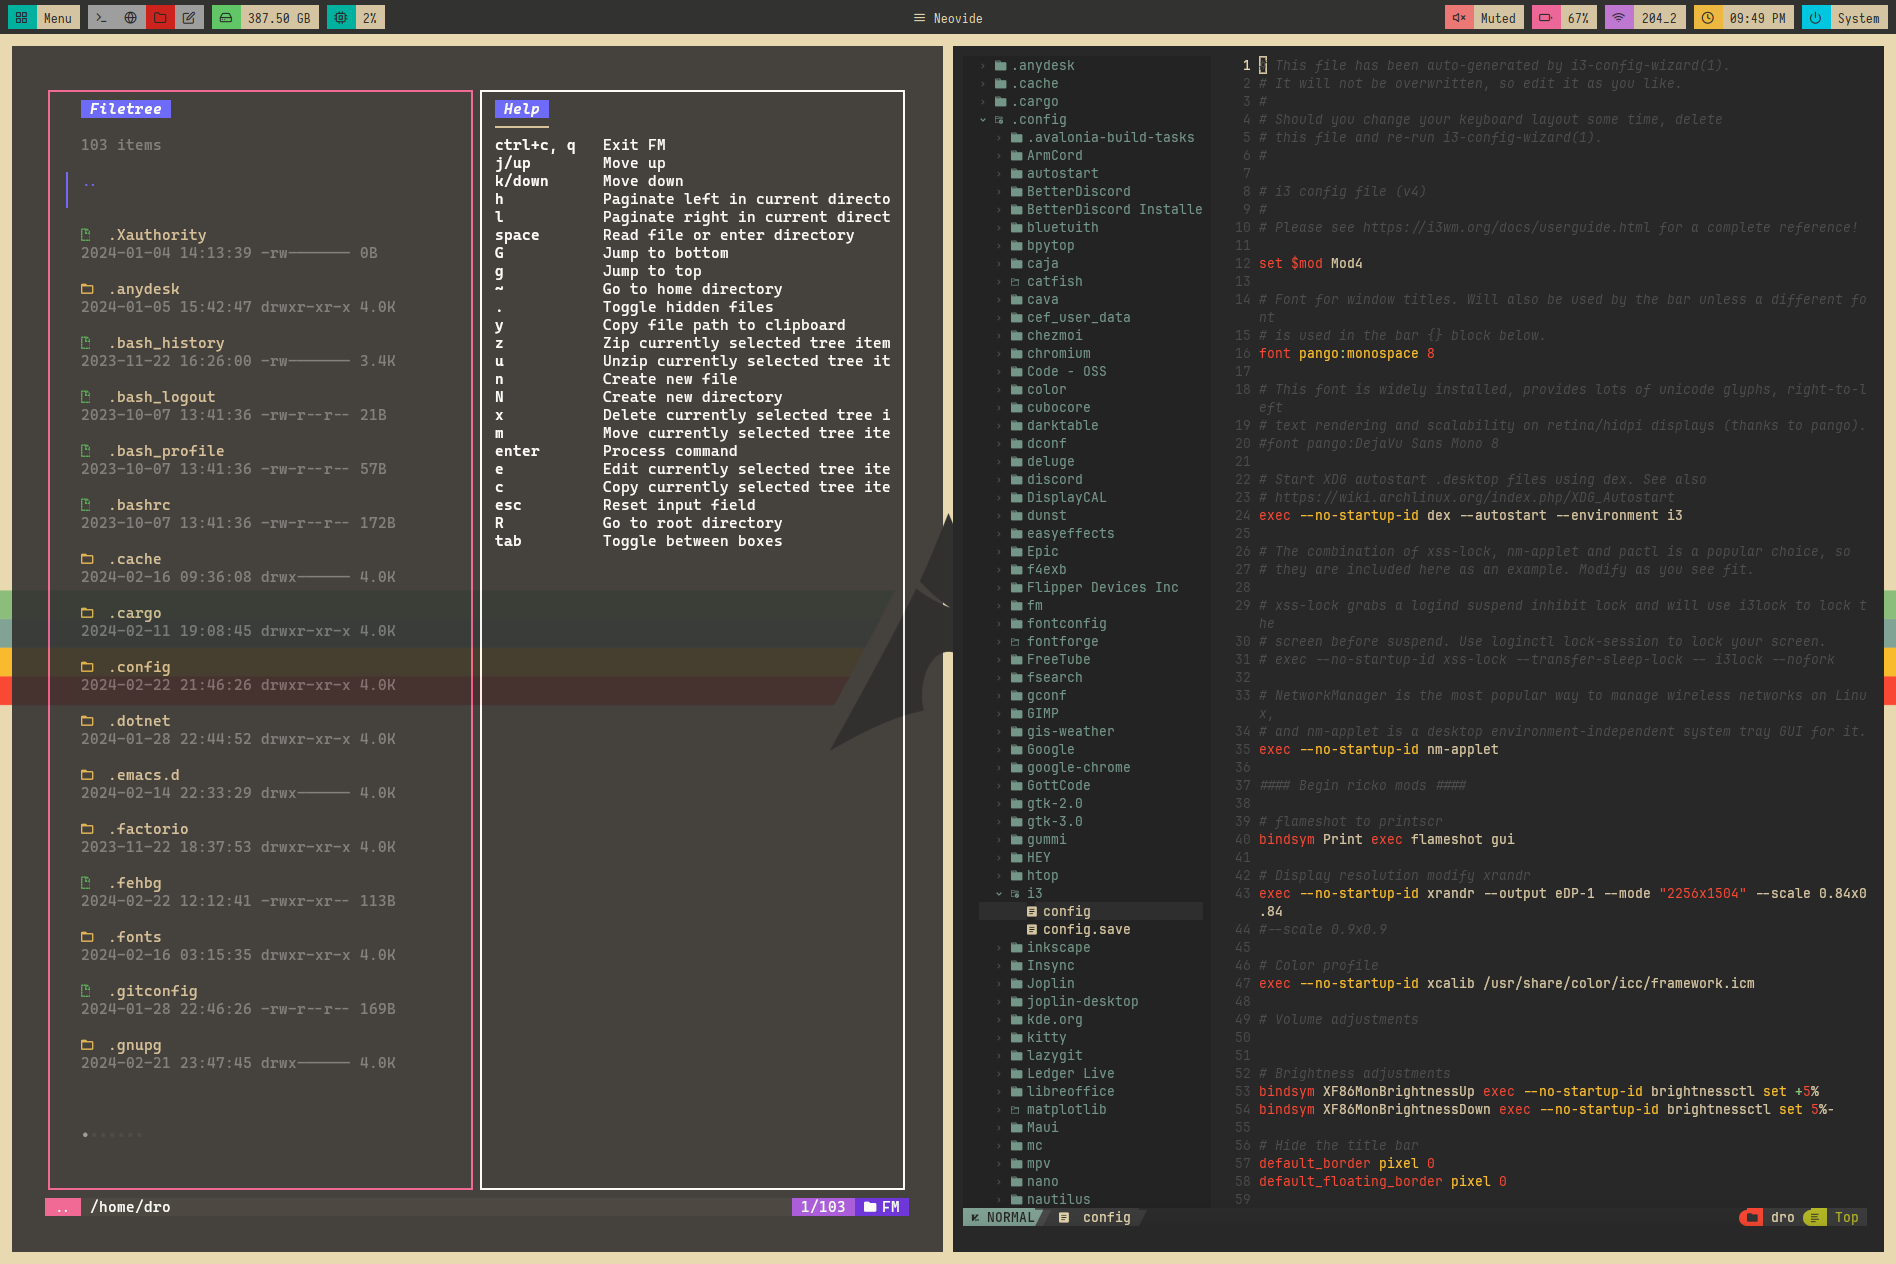Click the 387.50 GB disk space readout
Viewport: 1896px width, 1264px height.
(x=279, y=18)
